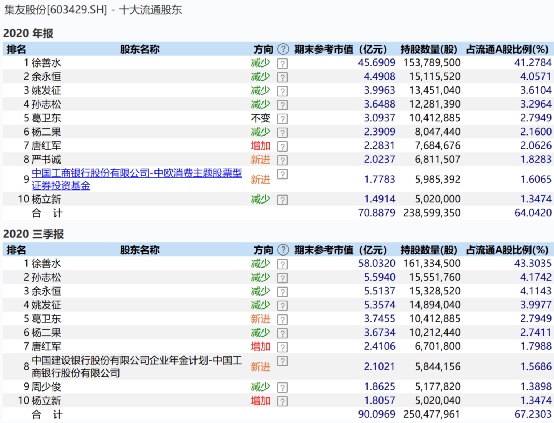Image resolution: width=554 pixels, height=423 pixels.
Task: Click the 排名 header in 2020 年报 table
Action: 16,49
